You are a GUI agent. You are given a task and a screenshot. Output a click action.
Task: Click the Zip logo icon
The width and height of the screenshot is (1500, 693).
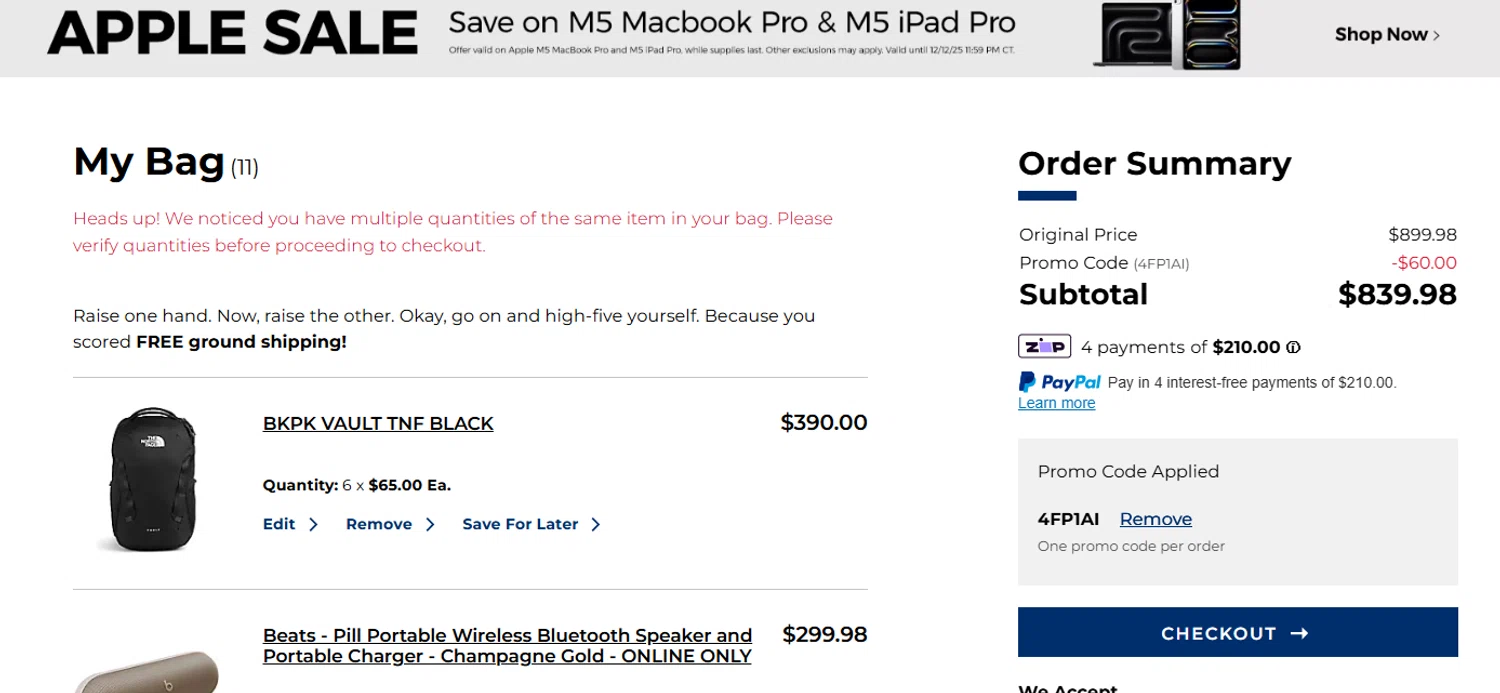click(x=1044, y=346)
